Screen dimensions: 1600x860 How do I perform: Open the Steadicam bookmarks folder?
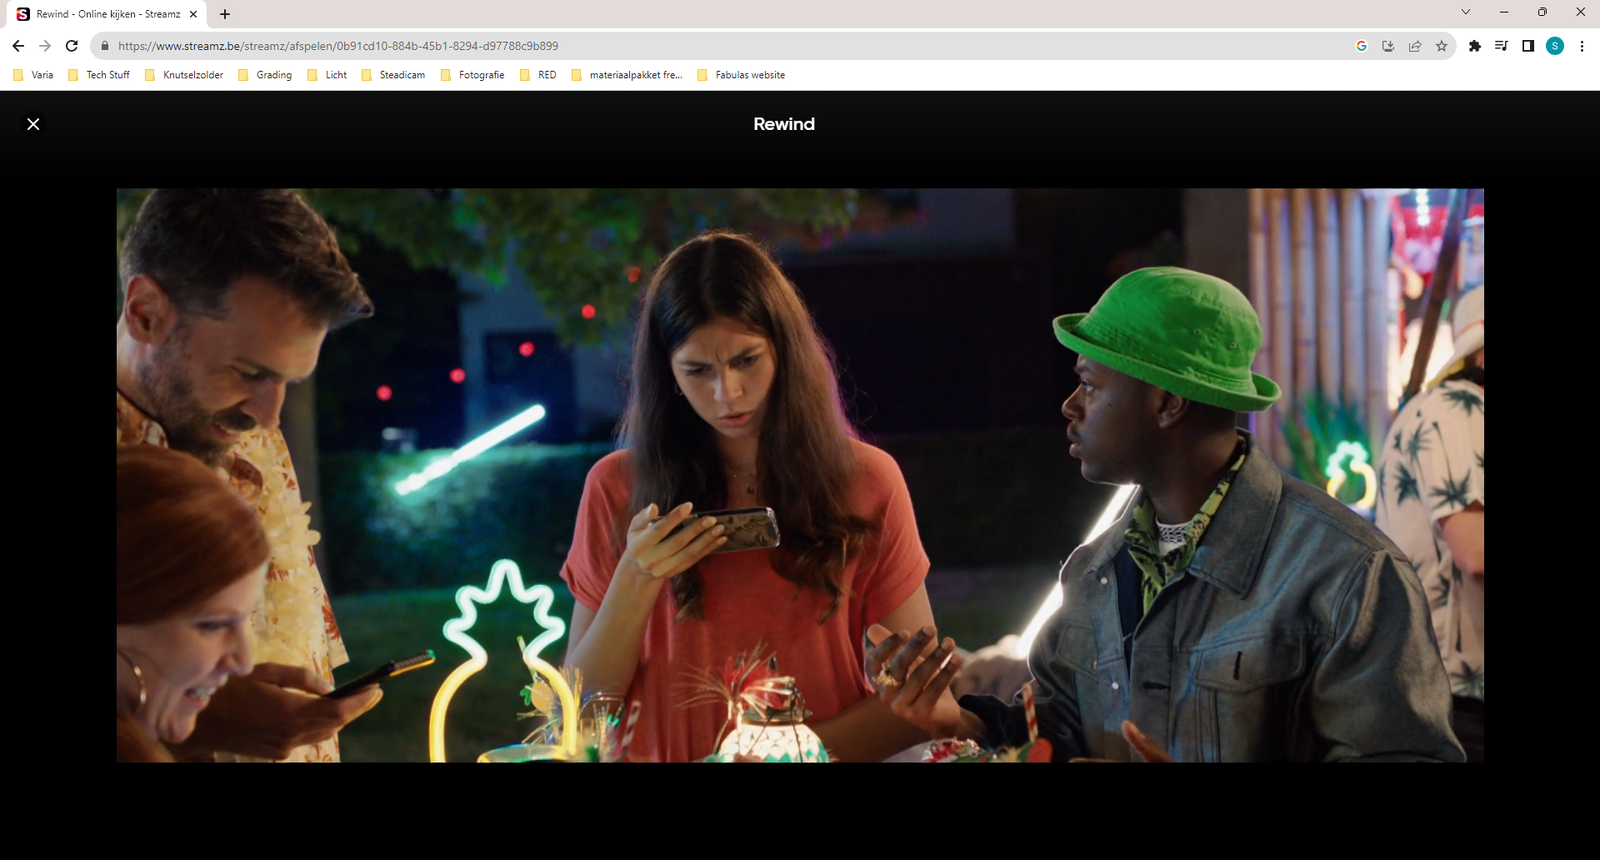(x=393, y=75)
